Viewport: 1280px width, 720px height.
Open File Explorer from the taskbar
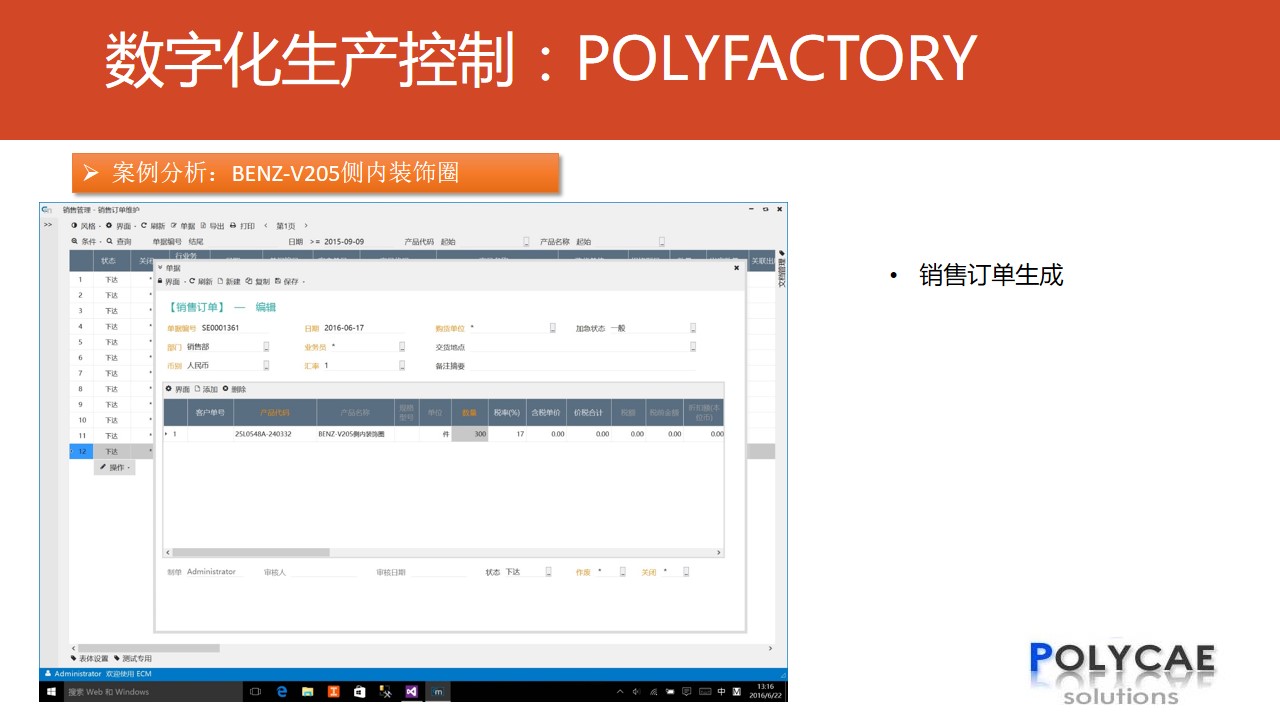point(308,691)
